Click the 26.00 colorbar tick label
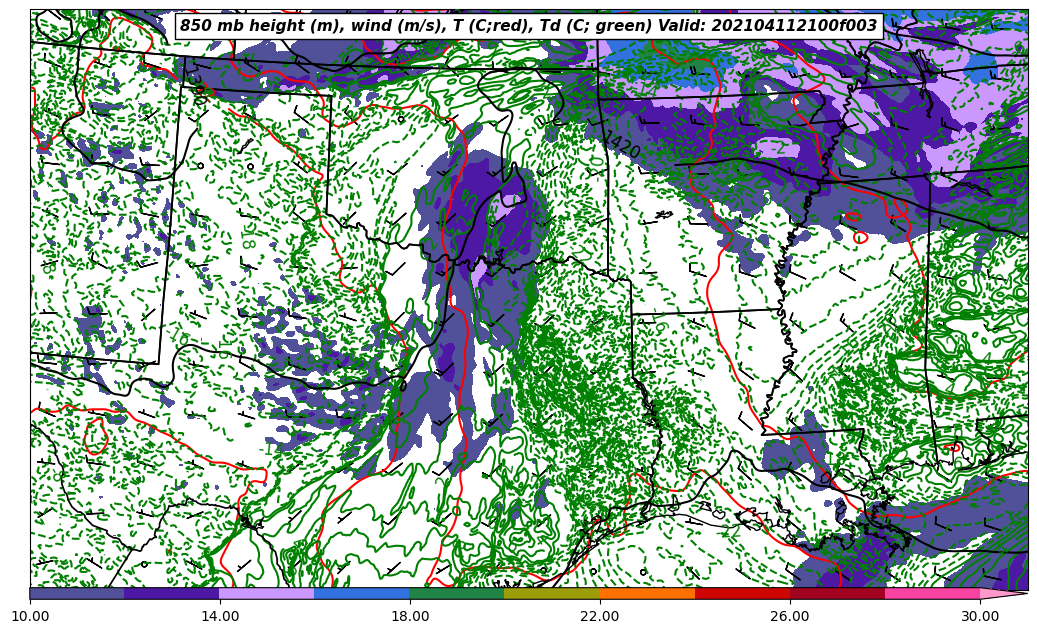Image resolution: width=1037 pixels, height=633 pixels. 790,616
